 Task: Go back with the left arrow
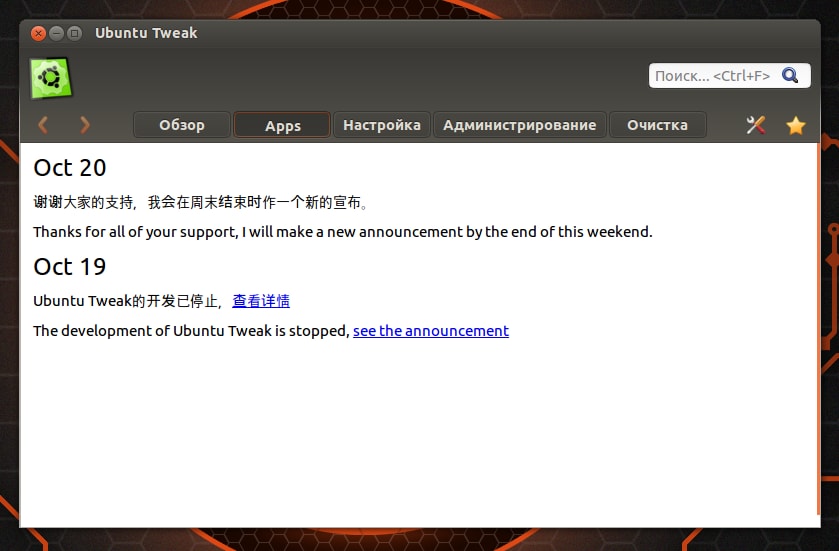point(43,125)
